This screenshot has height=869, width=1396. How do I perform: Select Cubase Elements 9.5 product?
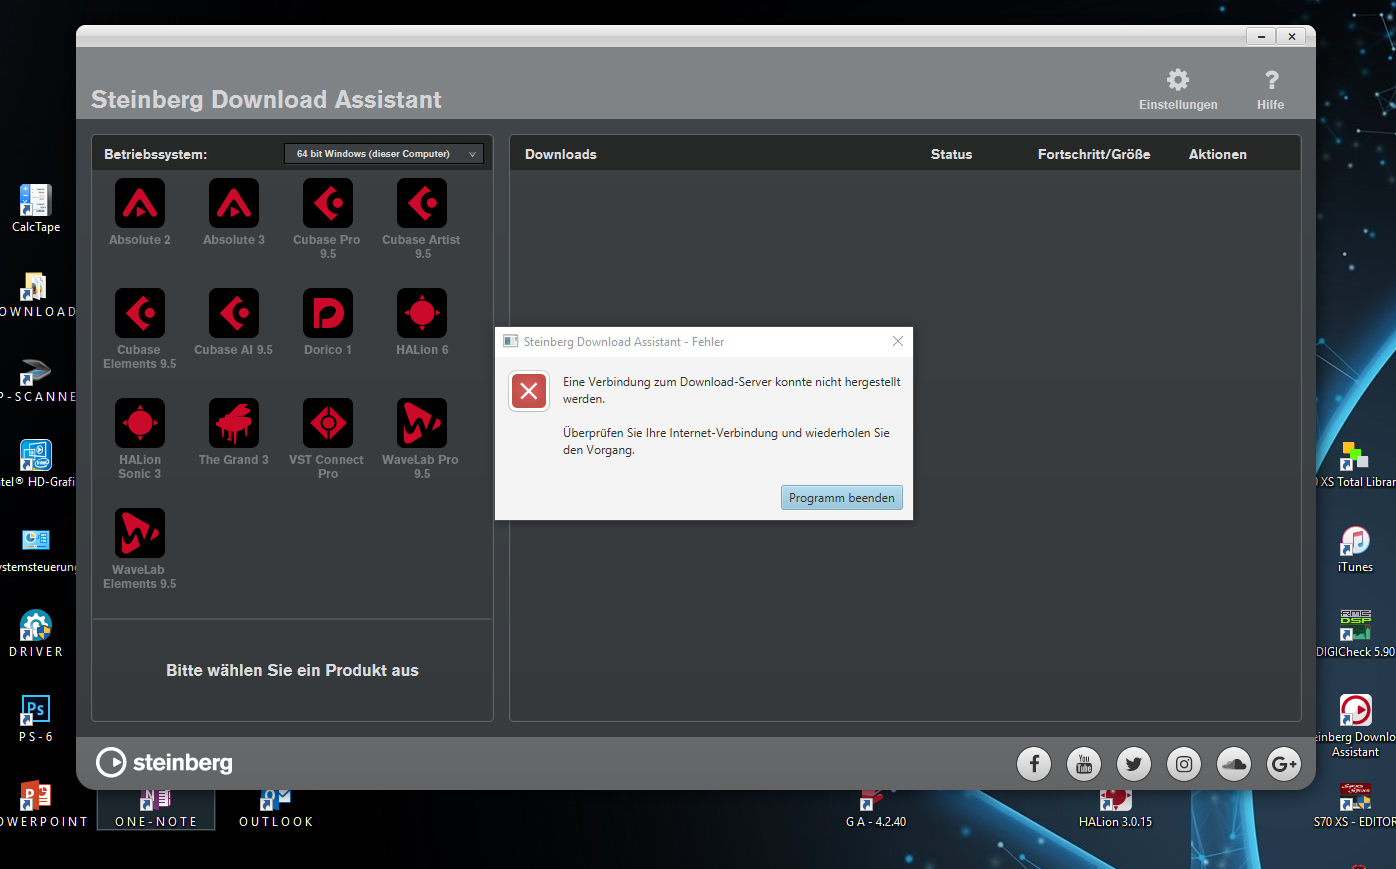click(140, 313)
